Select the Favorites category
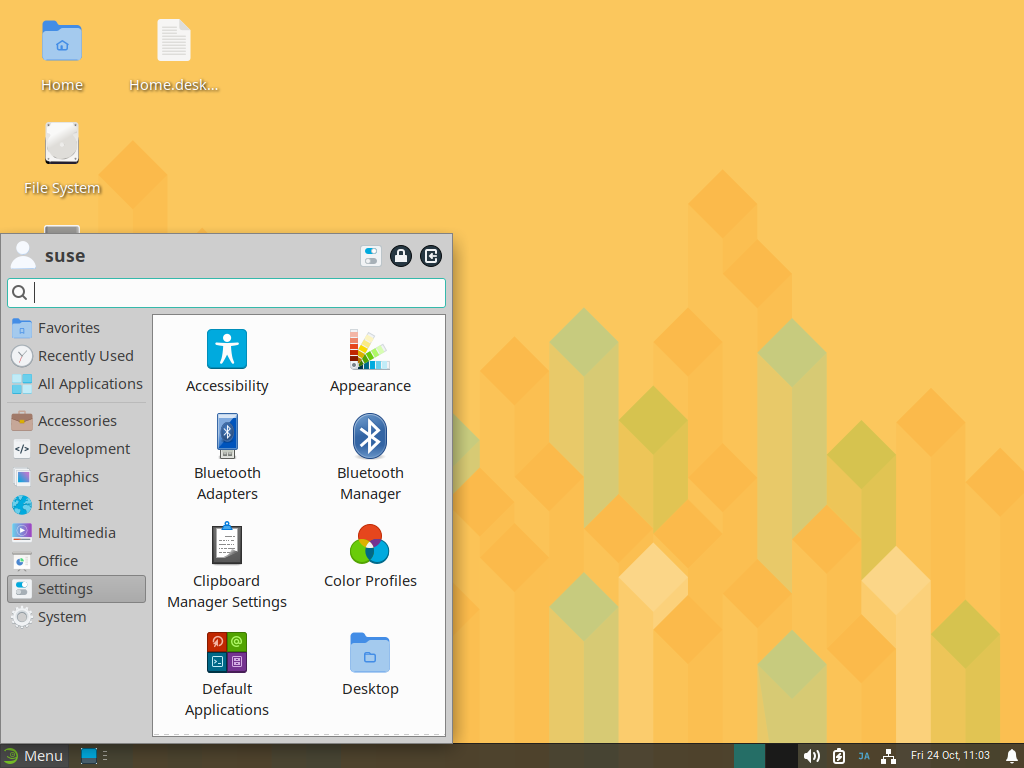The width and height of the screenshot is (1024, 768). (68, 328)
